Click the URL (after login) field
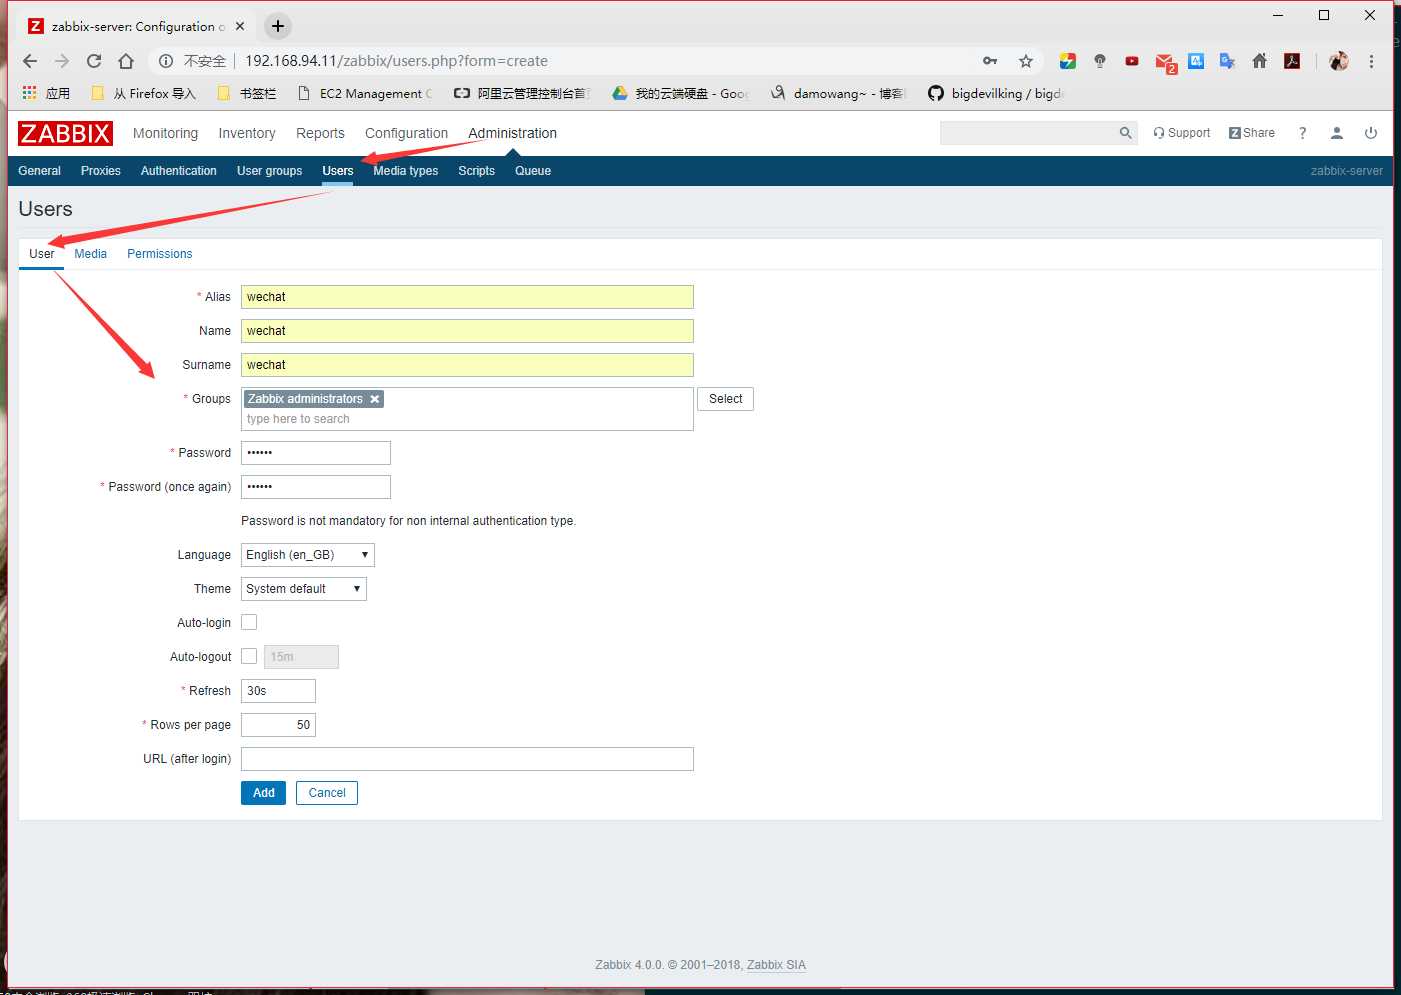 pyautogui.click(x=467, y=759)
